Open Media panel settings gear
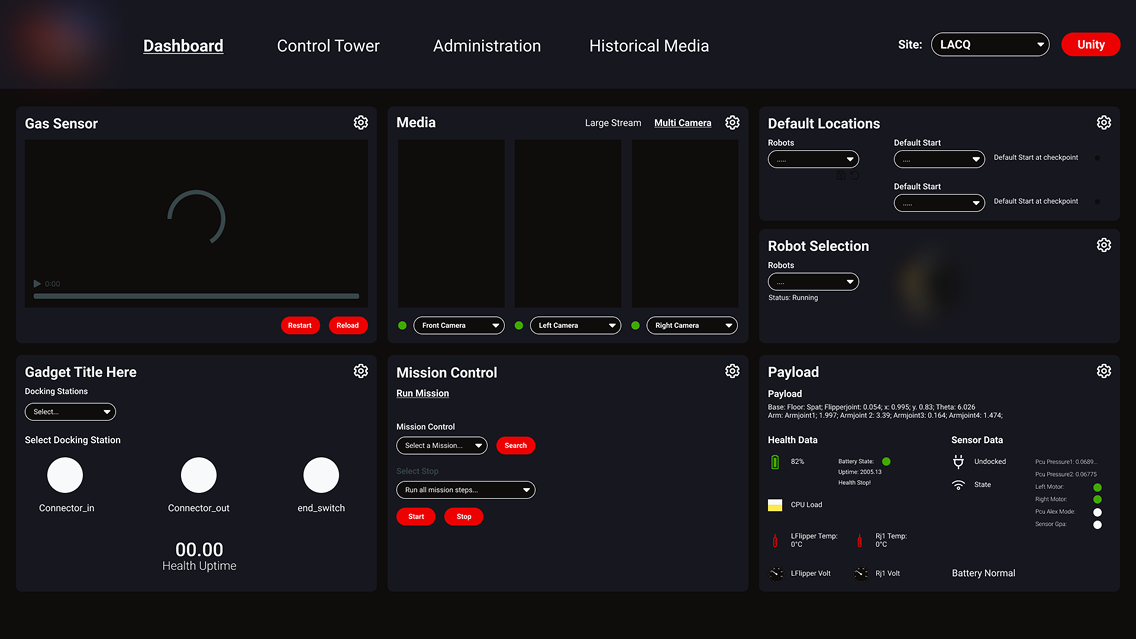The image size is (1136, 639). (x=732, y=122)
